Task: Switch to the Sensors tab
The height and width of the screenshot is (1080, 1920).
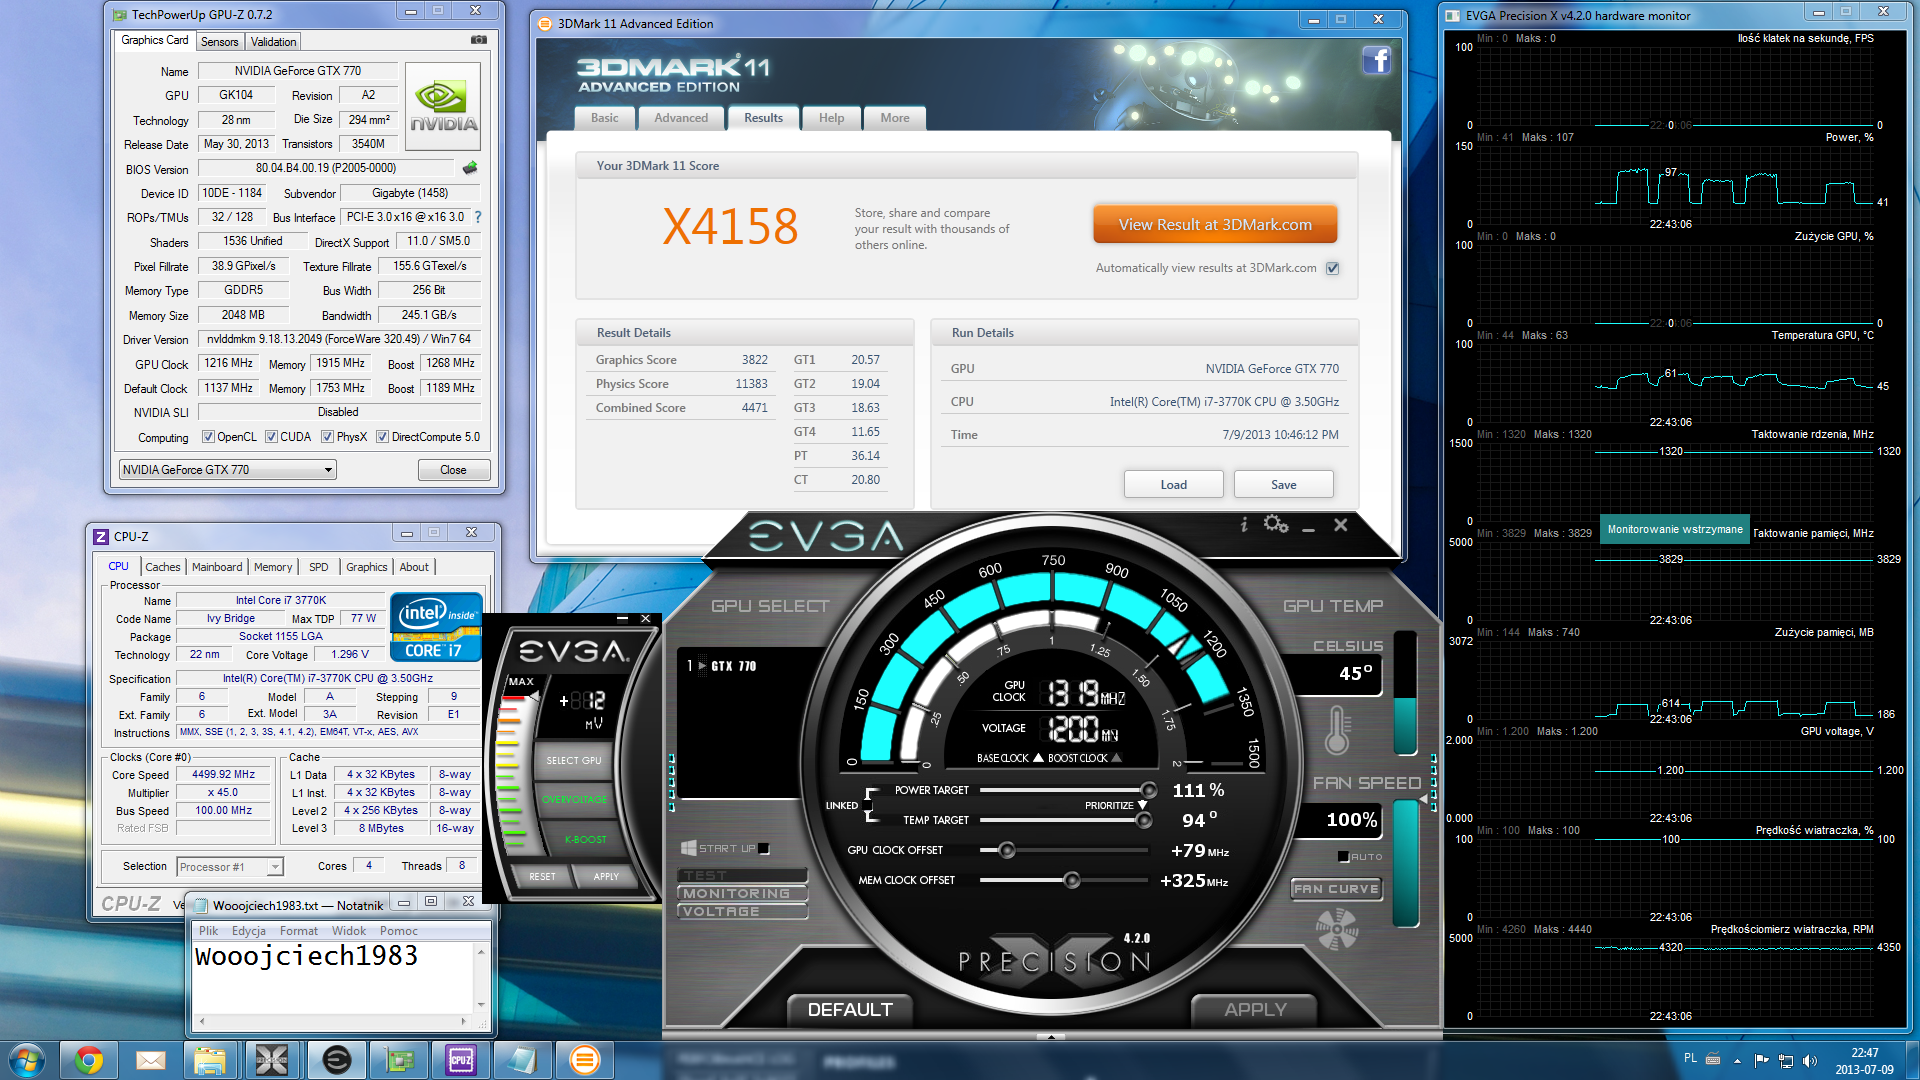Action: coord(219,42)
